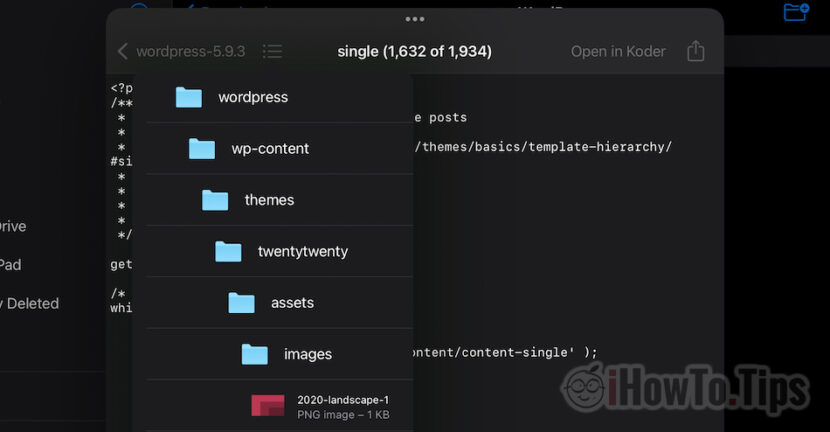Select the twentytwenty row in the outline
The image size is (830, 432).
302,251
